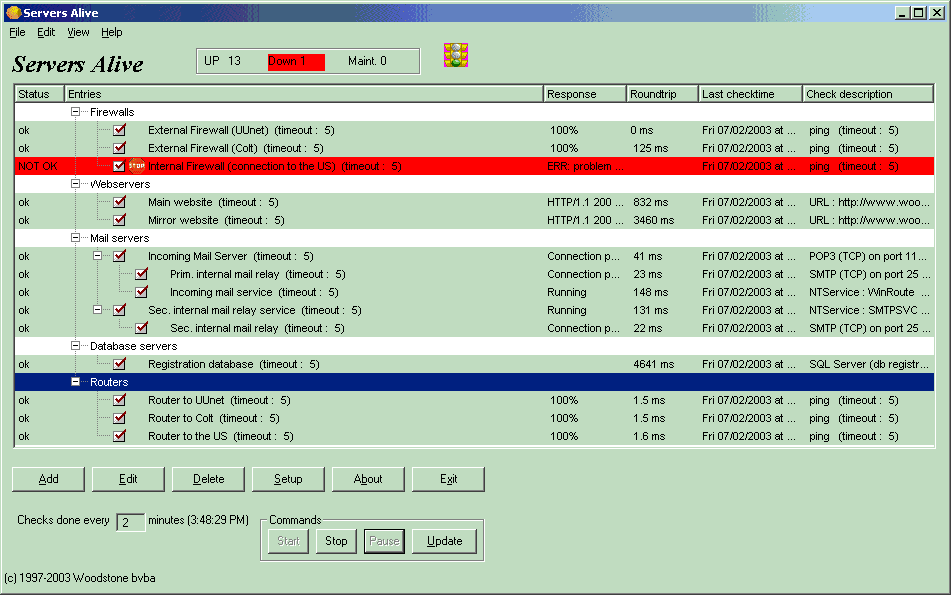Open the File menu
This screenshot has height=595, width=951.
point(17,32)
